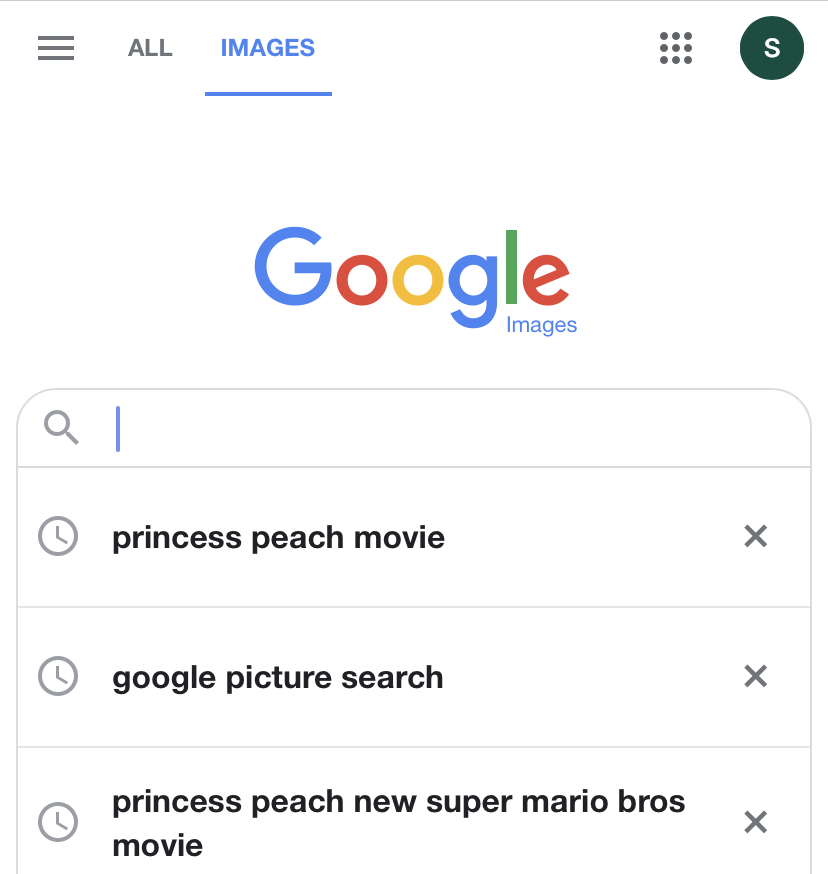Search for 'princess peach movie' suggestion
Image resolution: width=828 pixels, height=874 pixels.
pyautogui.click(x=278, y=538)
